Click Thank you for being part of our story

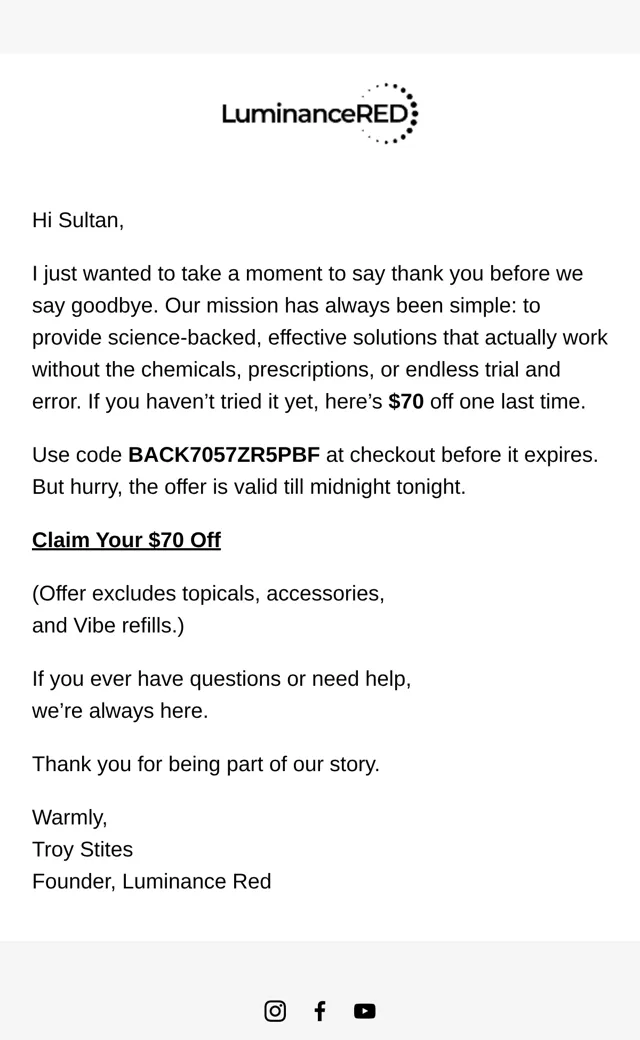[206, 764]
